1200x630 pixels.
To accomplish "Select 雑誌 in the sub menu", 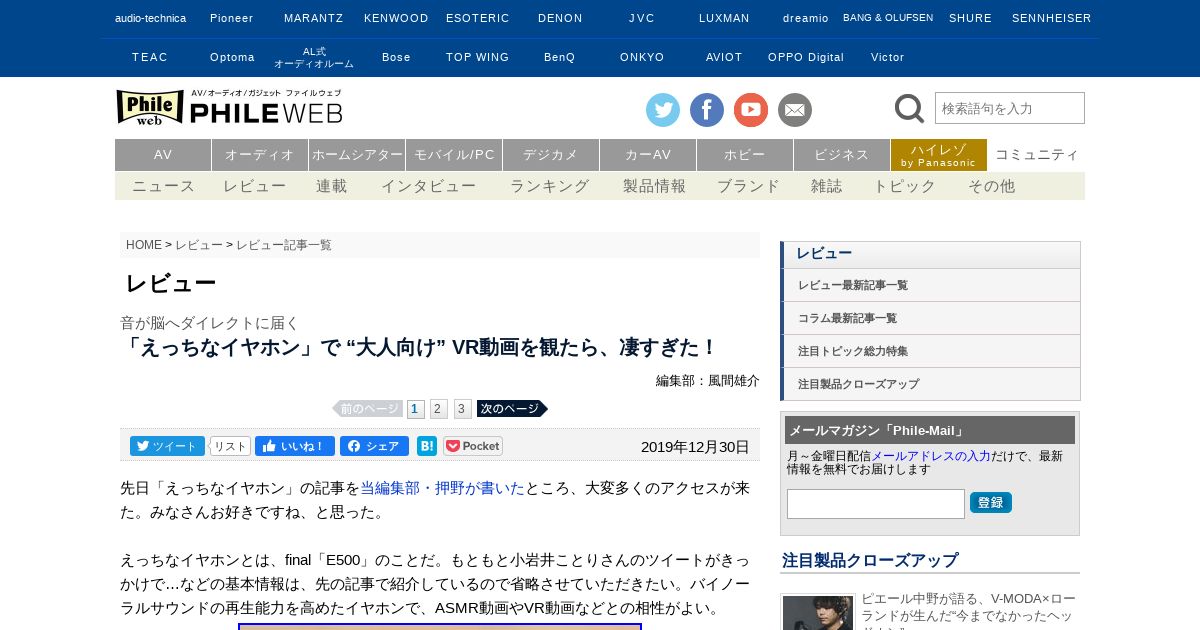I will click(827, 186).
